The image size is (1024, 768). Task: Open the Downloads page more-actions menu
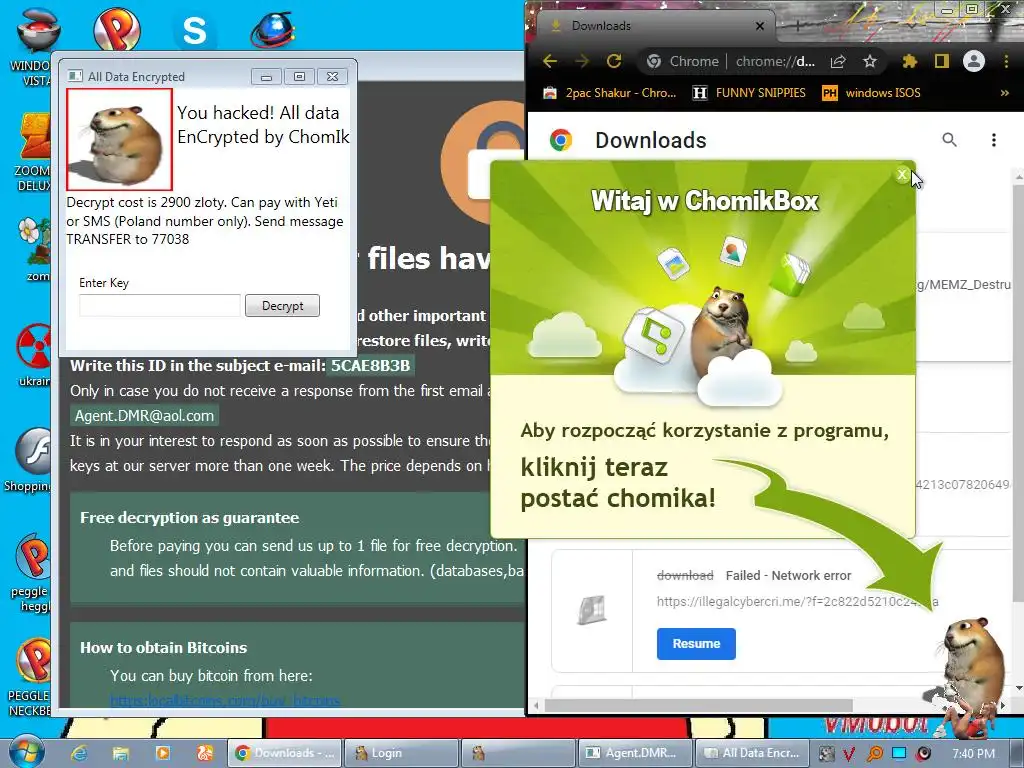point(993,140)
